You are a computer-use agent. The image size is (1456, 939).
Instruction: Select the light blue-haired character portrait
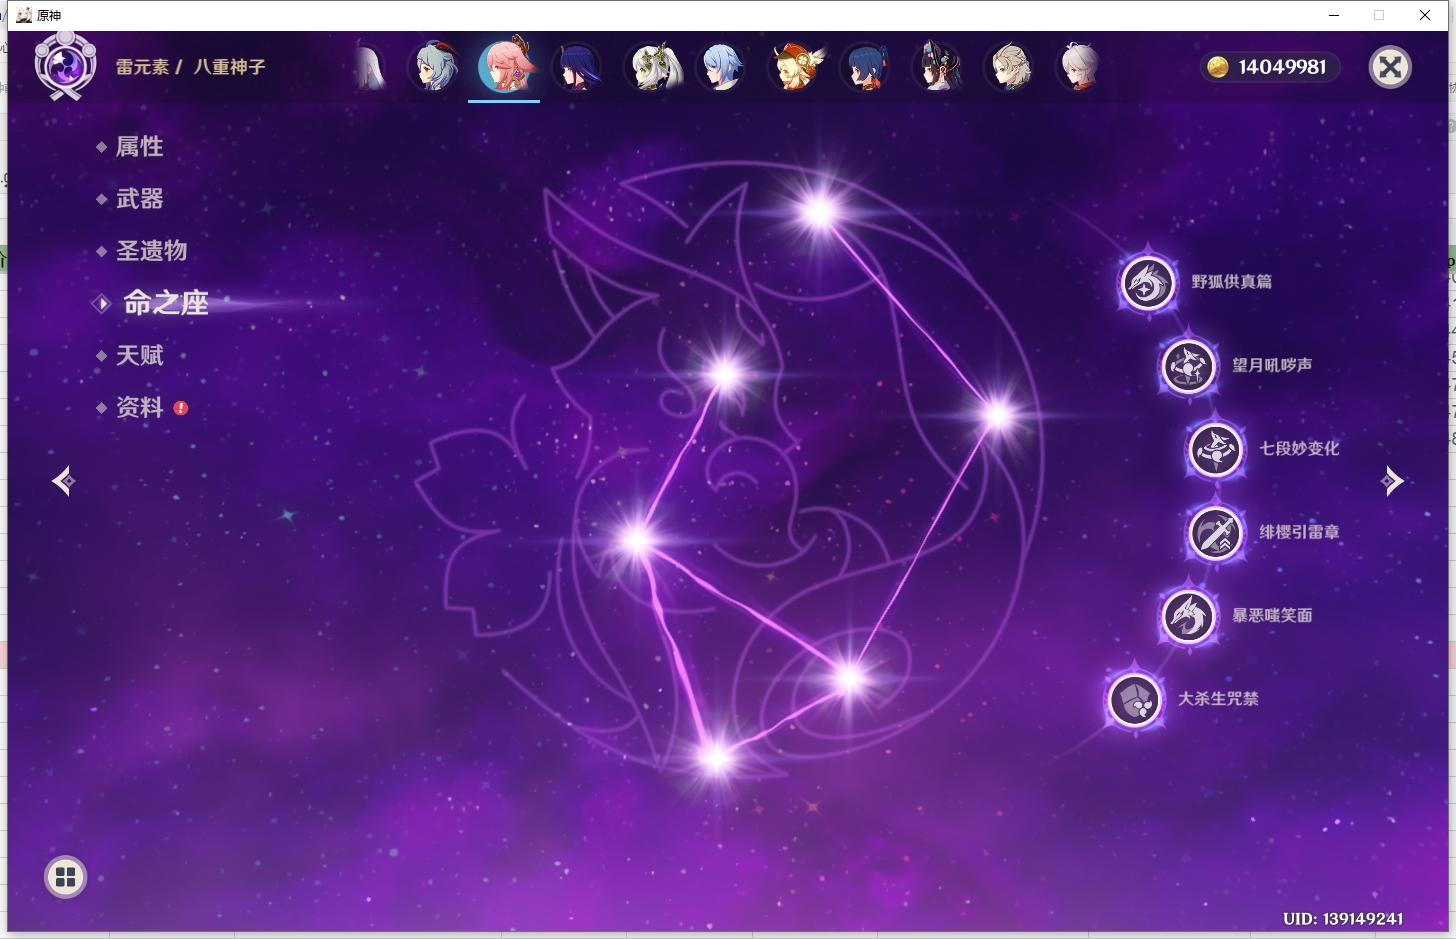pyautogui.click(x=722, y=67)
